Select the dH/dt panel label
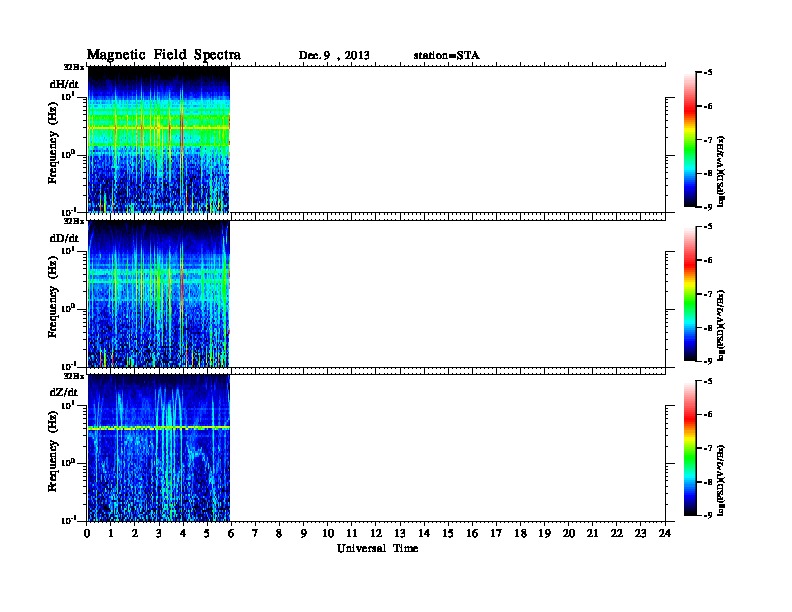This screenshot has width=792, height=612. (x=64, y=84)
